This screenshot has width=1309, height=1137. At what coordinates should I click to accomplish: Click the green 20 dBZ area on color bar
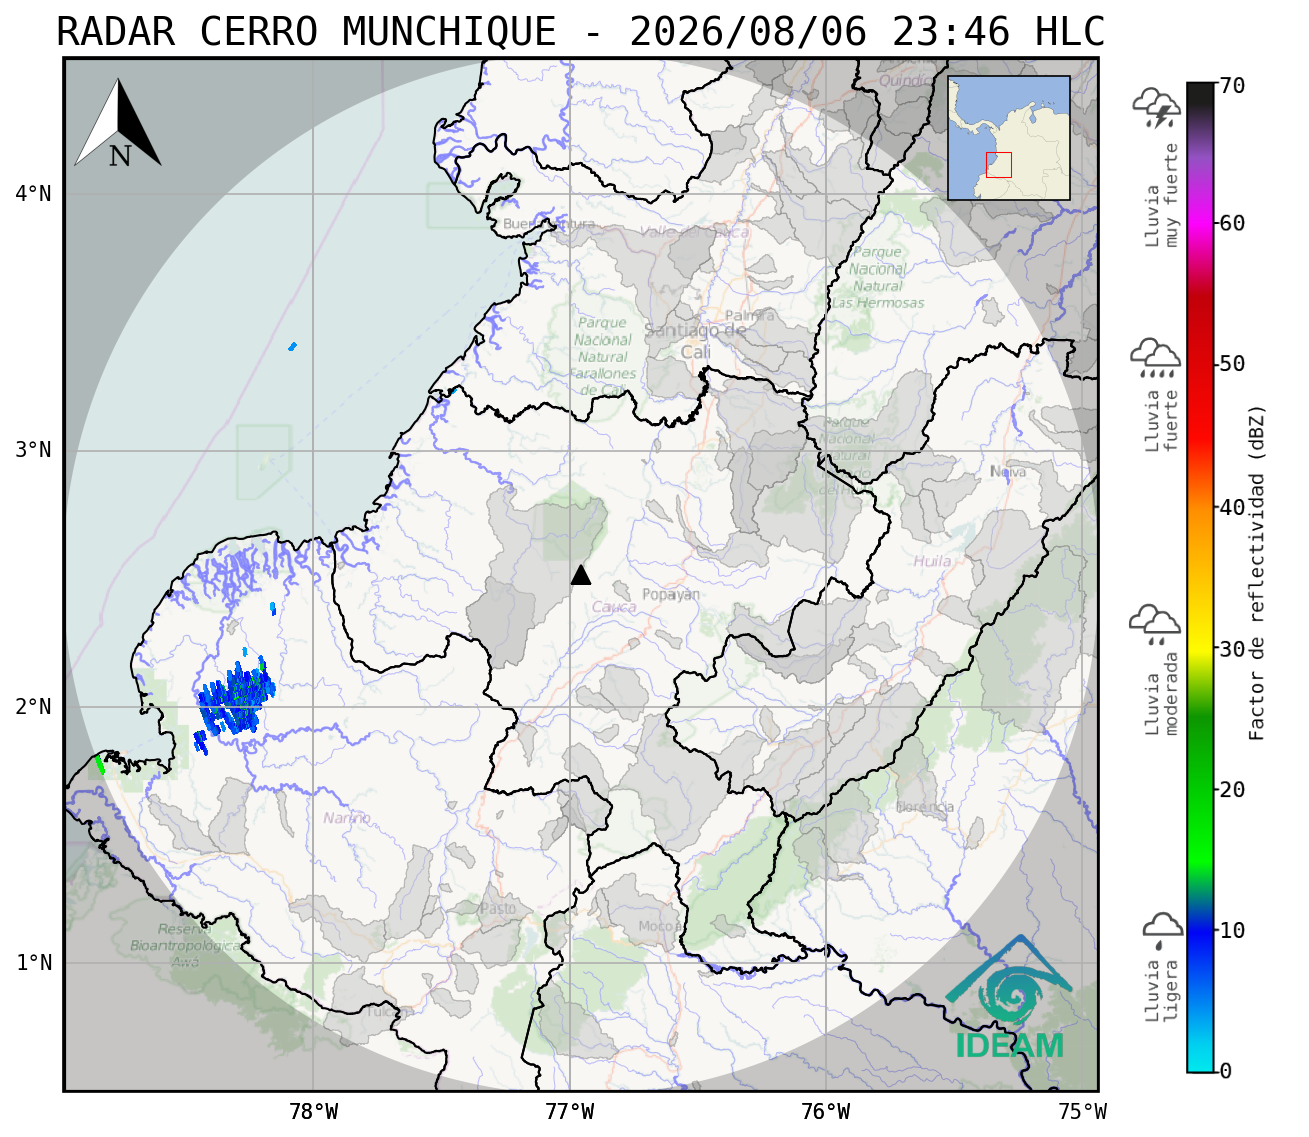[1200, 790]
